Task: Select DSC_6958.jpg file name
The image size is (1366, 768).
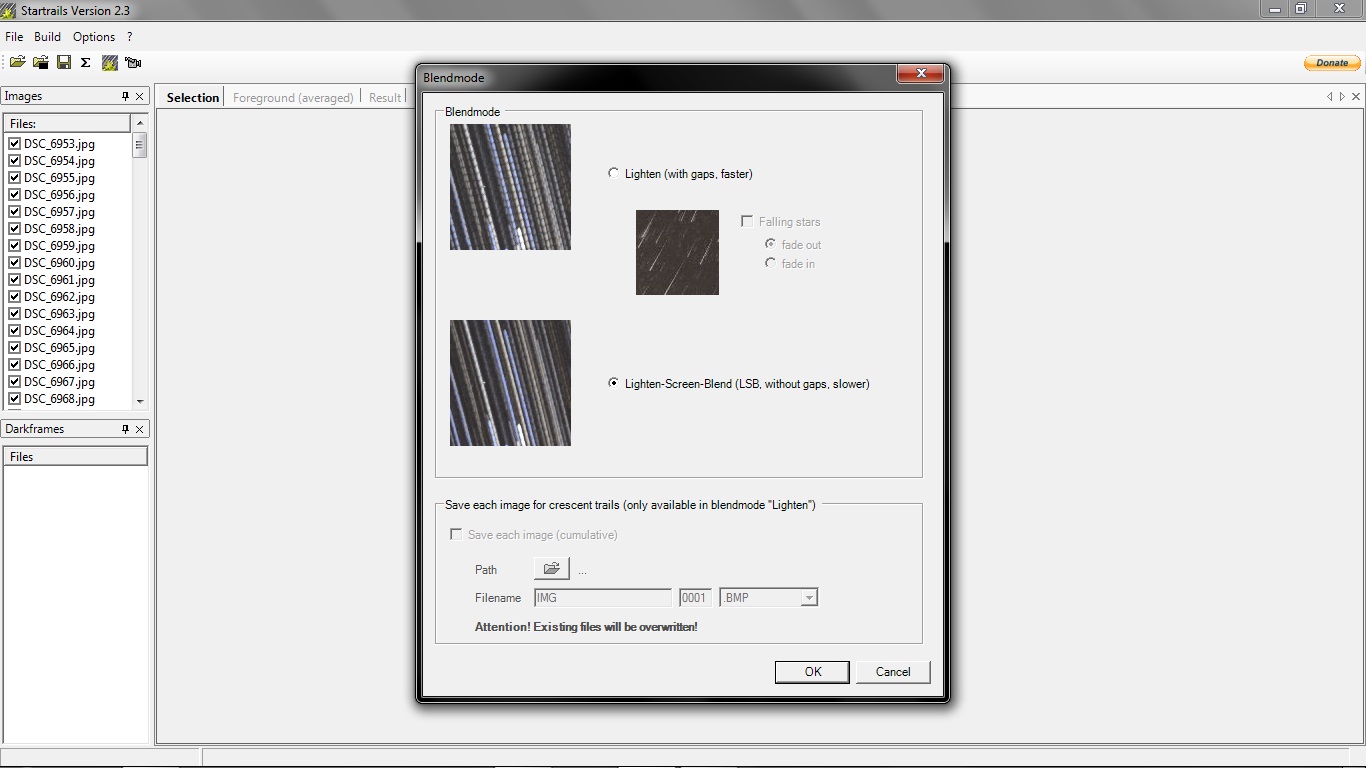Action: click(x=59, y=229)
